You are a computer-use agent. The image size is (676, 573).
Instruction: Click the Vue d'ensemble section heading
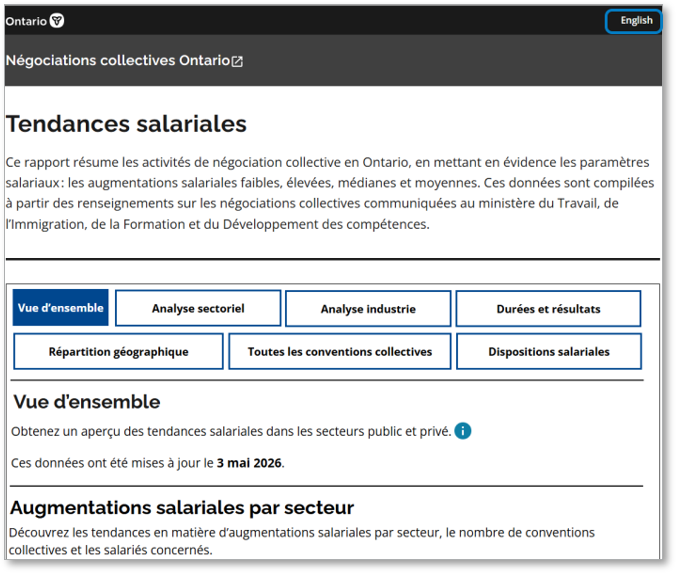(x=87, y=402)
